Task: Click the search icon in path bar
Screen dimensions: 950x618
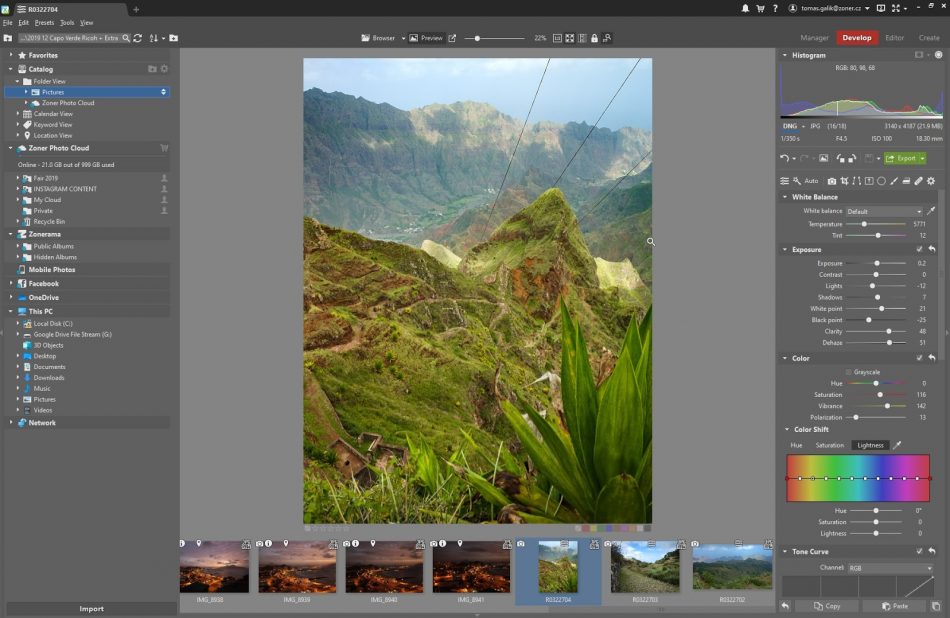Action: point(126,38)
